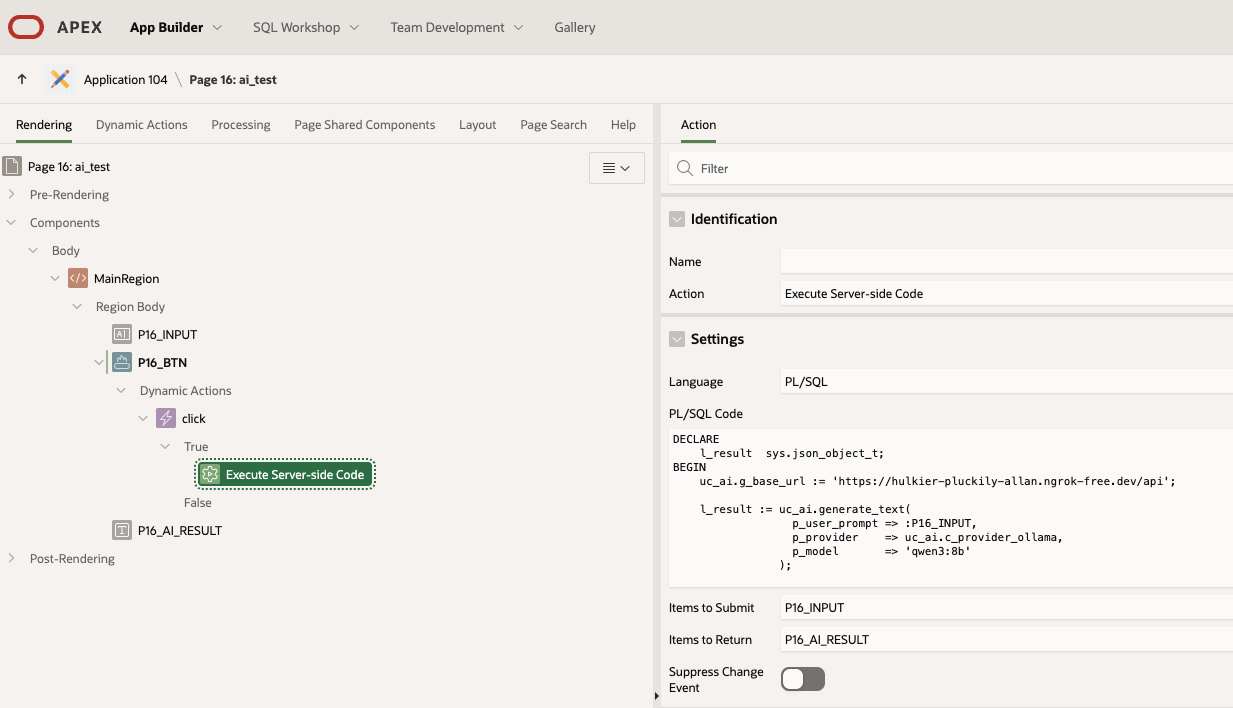This screenshot has height=708, width=1233.
Task: Click the P16_AI_RESULT item icon
Action: pos(122,531)
